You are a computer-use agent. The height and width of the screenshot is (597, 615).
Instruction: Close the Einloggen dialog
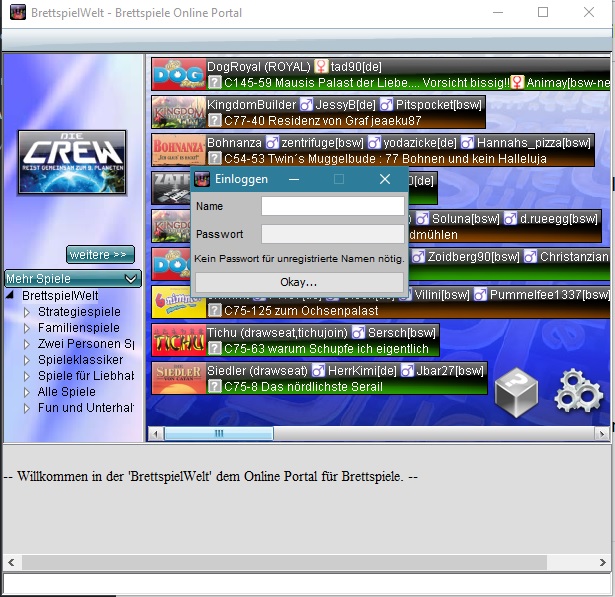[x=385, y=179]
